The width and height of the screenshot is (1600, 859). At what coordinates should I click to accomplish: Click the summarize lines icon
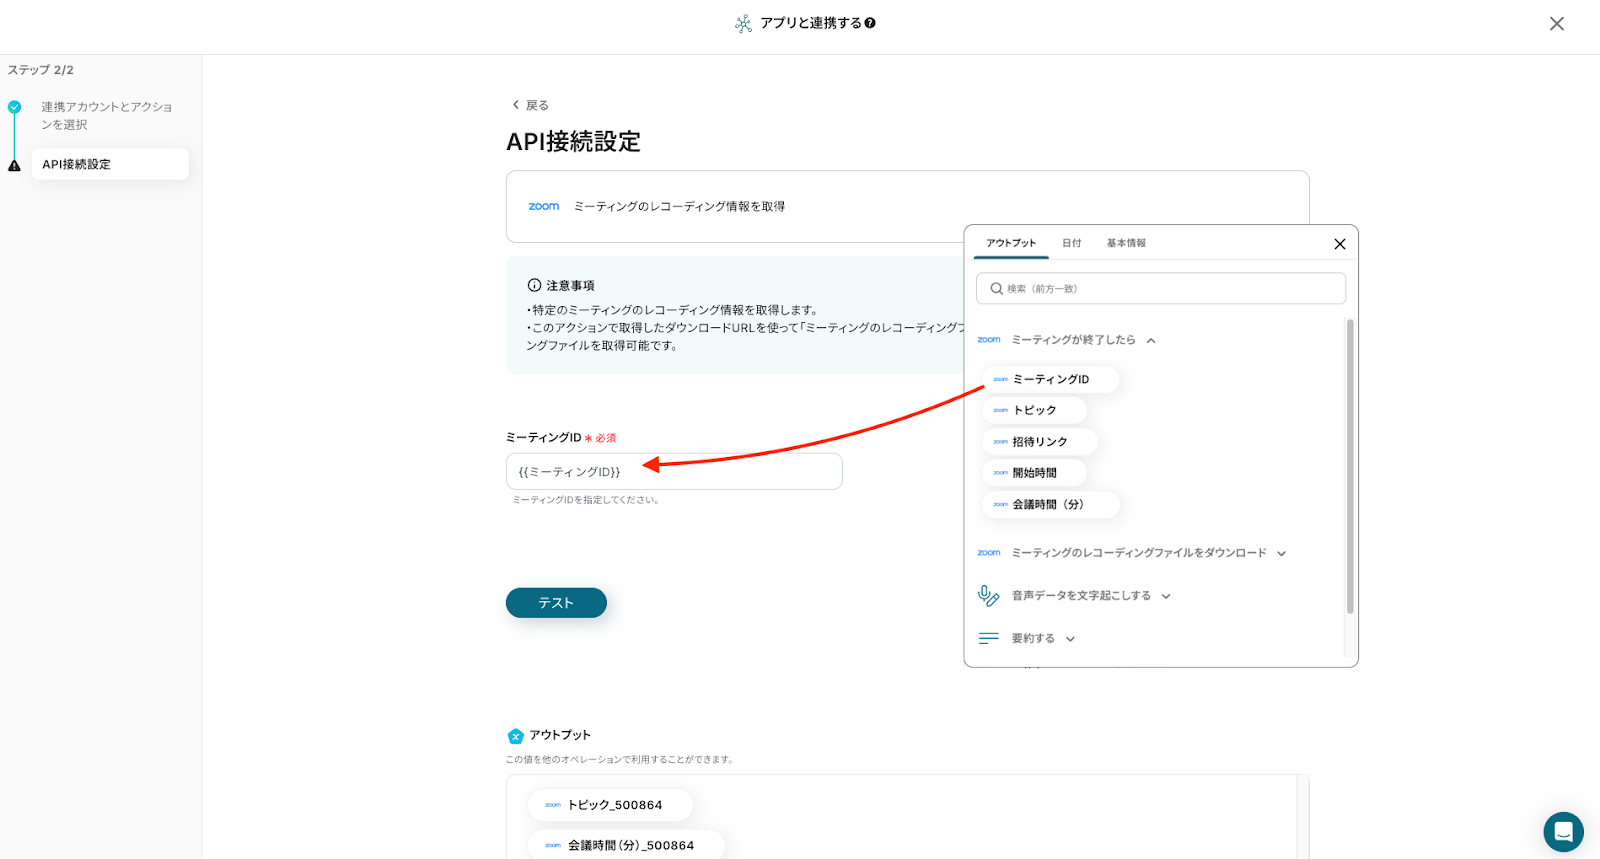988,639
